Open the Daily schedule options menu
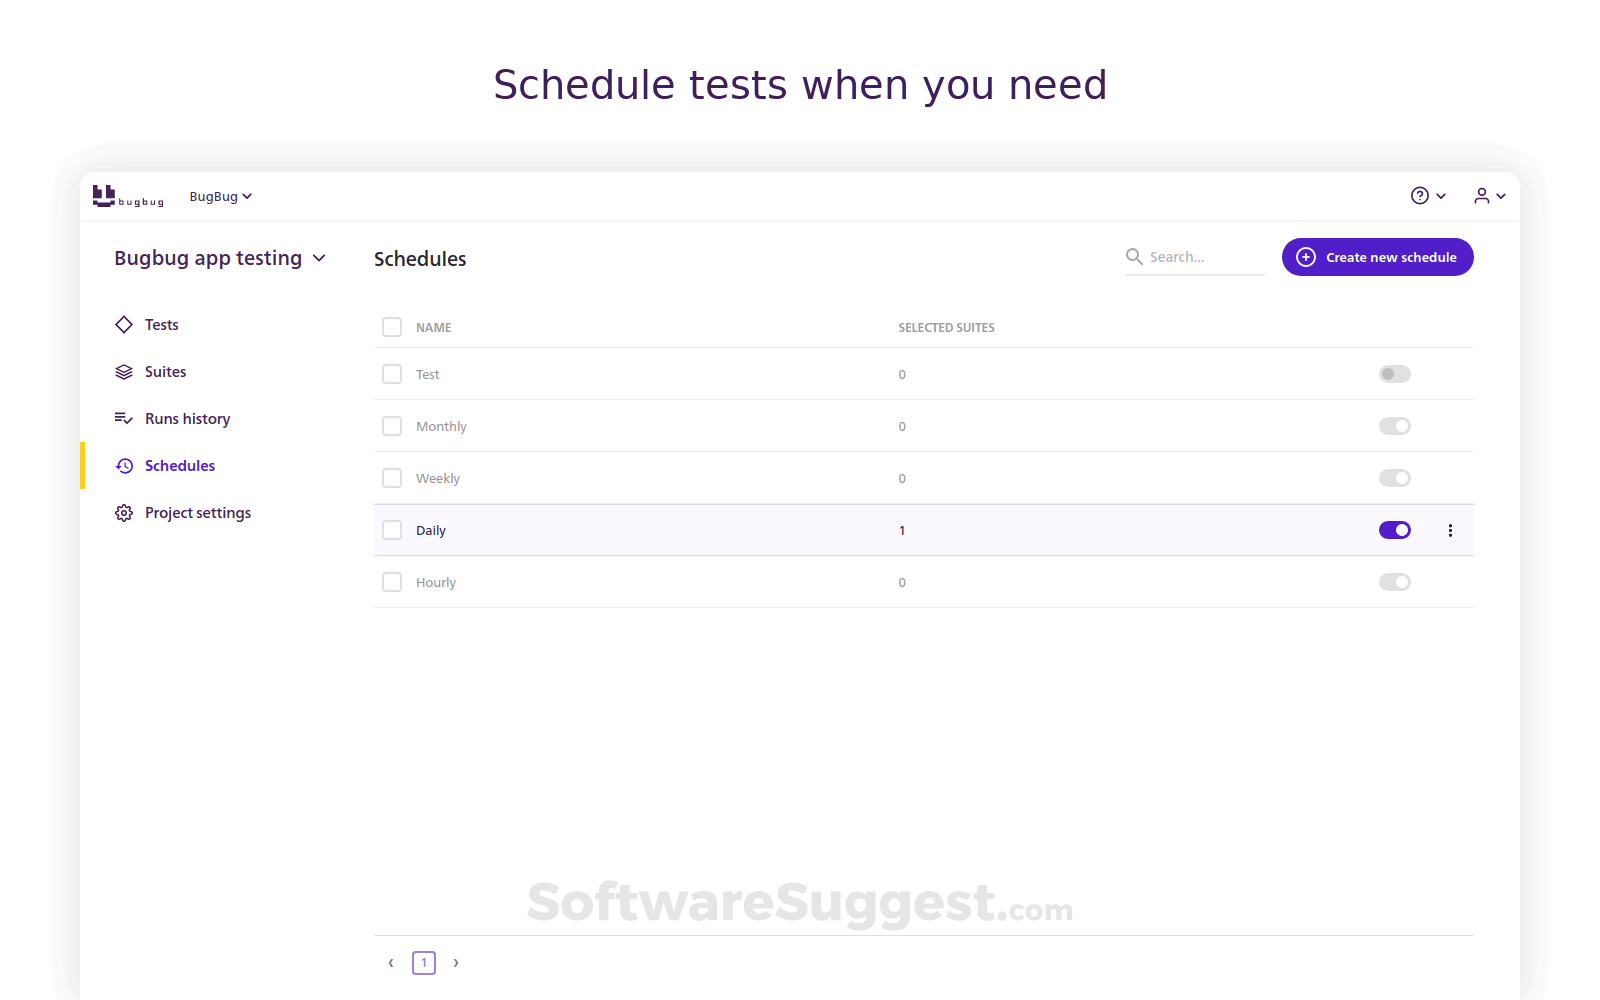This screenshot has width=1600, height=1000. [x=1450, y=530]
